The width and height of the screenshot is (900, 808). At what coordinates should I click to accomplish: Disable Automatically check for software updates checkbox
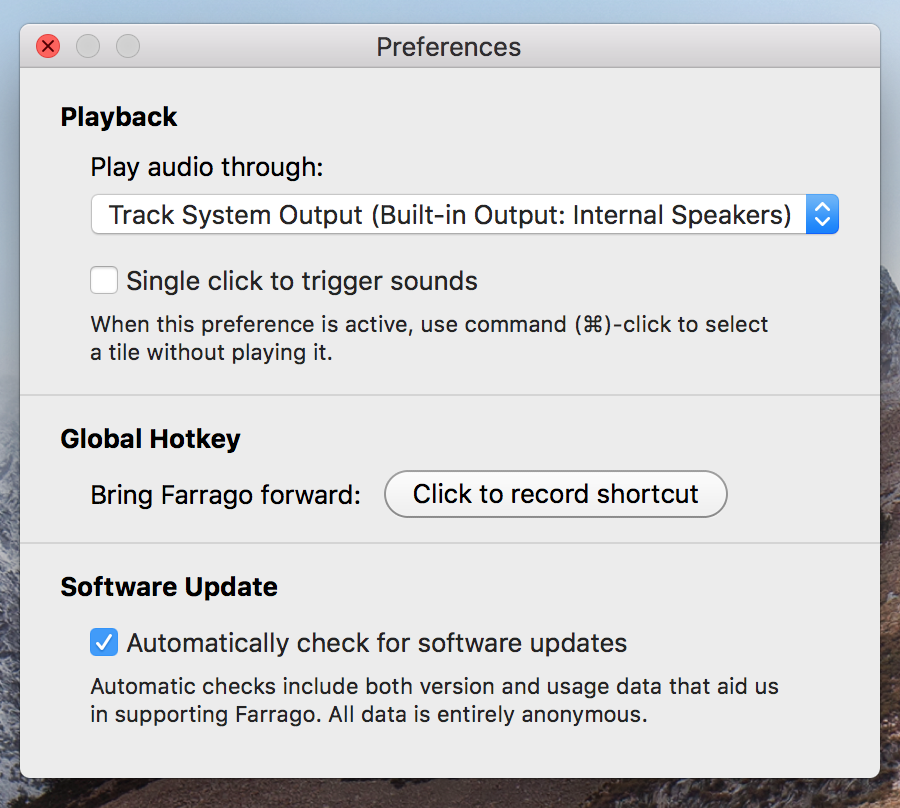(x=104, y=642)
